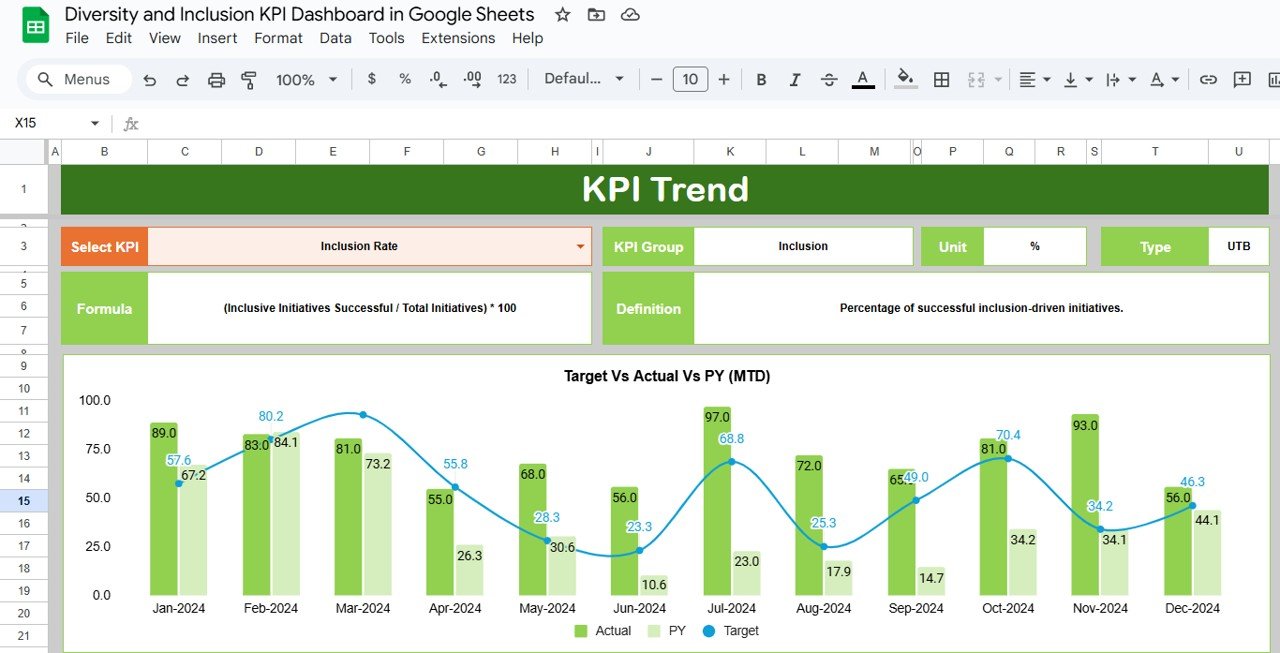Viewport: 1280px width, 653px height.
Task: Click the Actual legend entry
Action: 602,631
